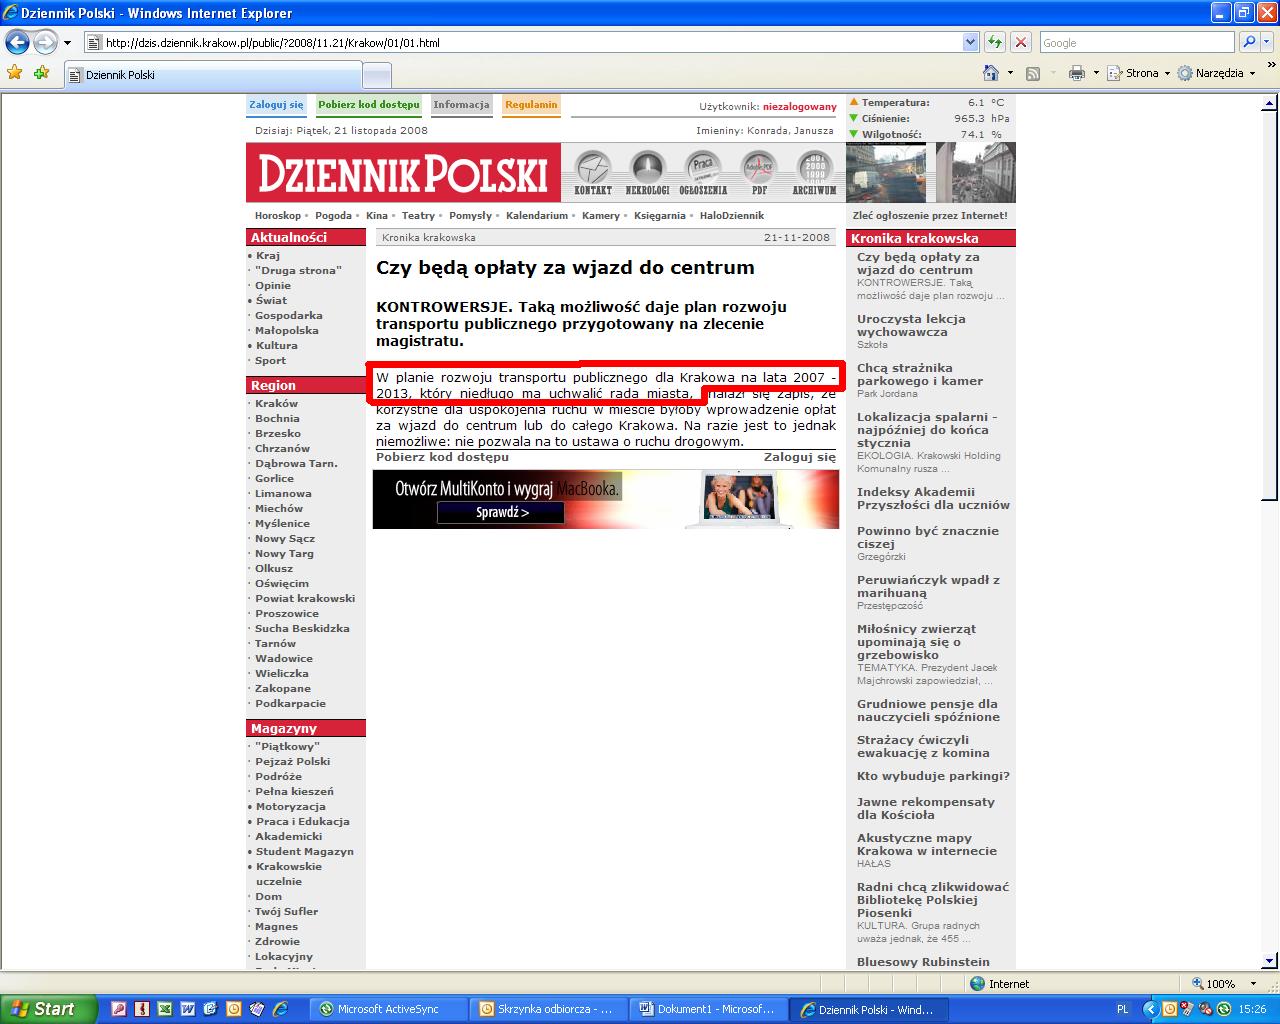Open the Kraków region link
This screenshot has height=1024, width=1280.
[276, 404]
